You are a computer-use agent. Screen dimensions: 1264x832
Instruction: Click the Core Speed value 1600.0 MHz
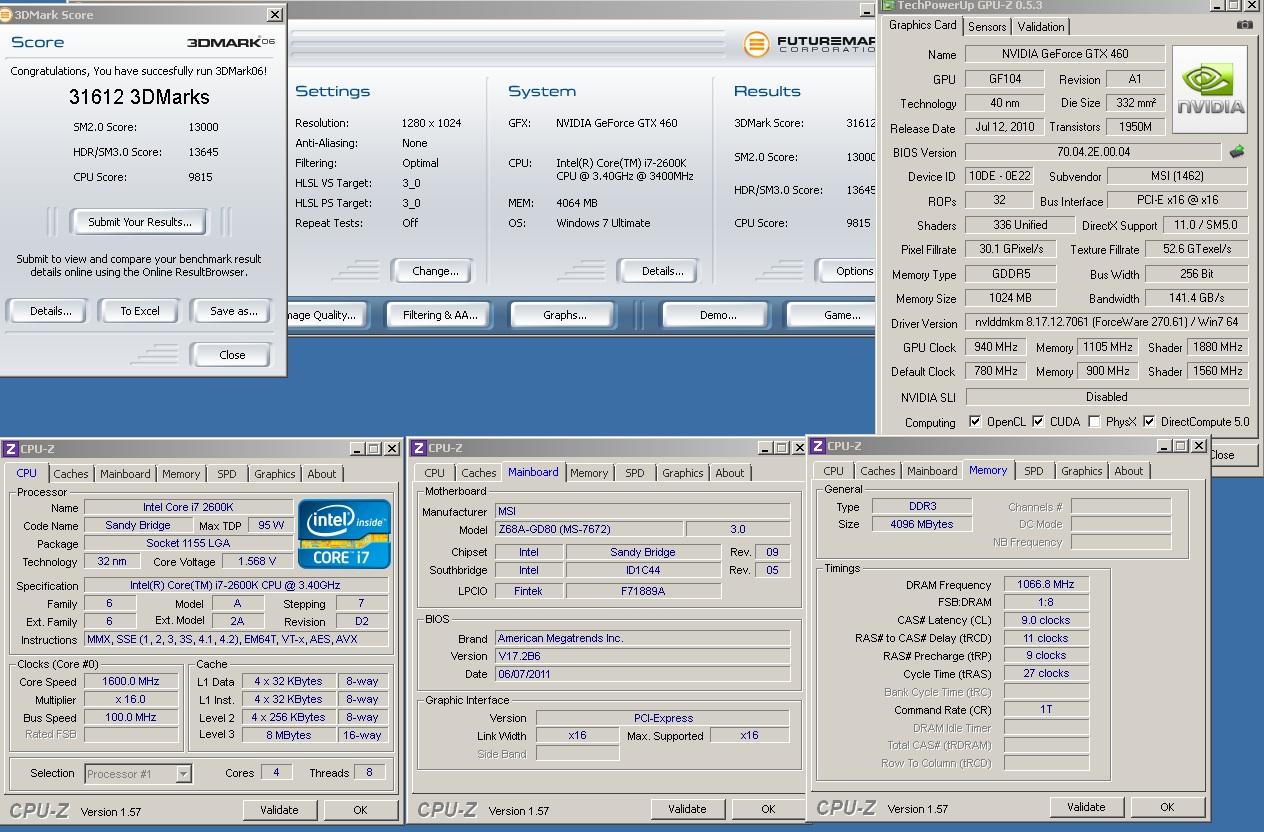(131, 681)
